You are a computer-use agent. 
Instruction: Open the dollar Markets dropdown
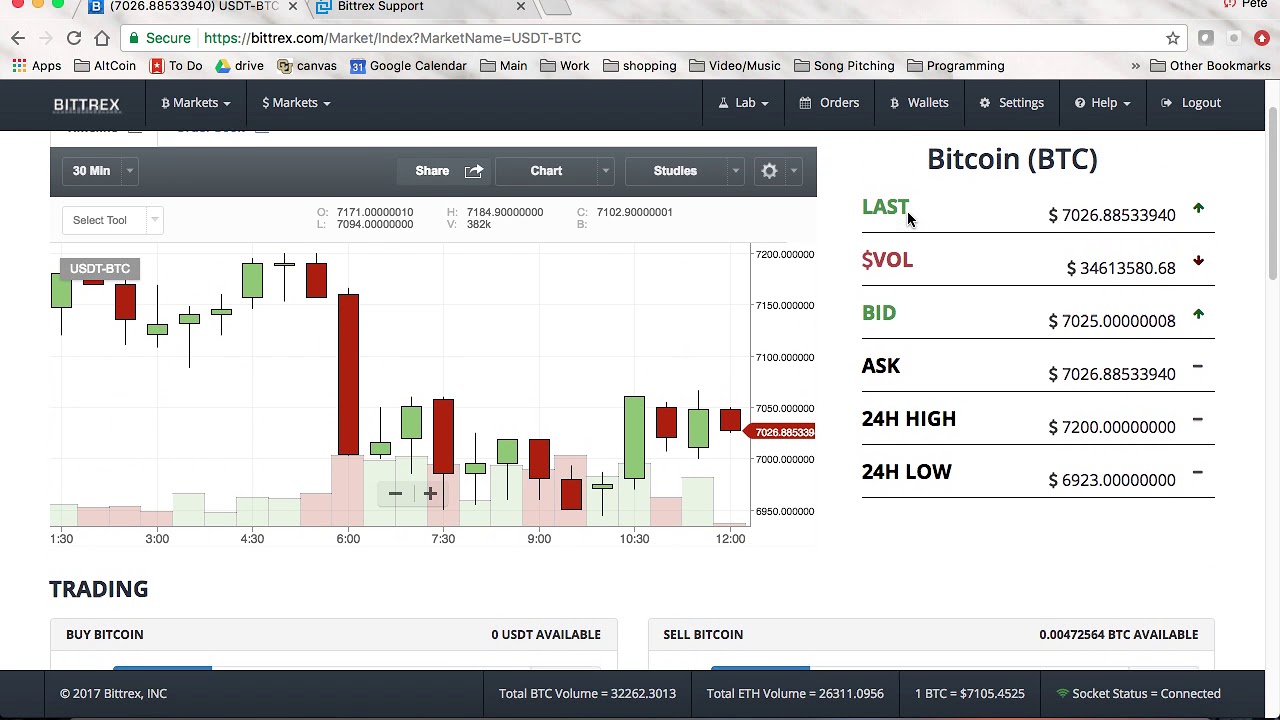(x=296, y=103)
